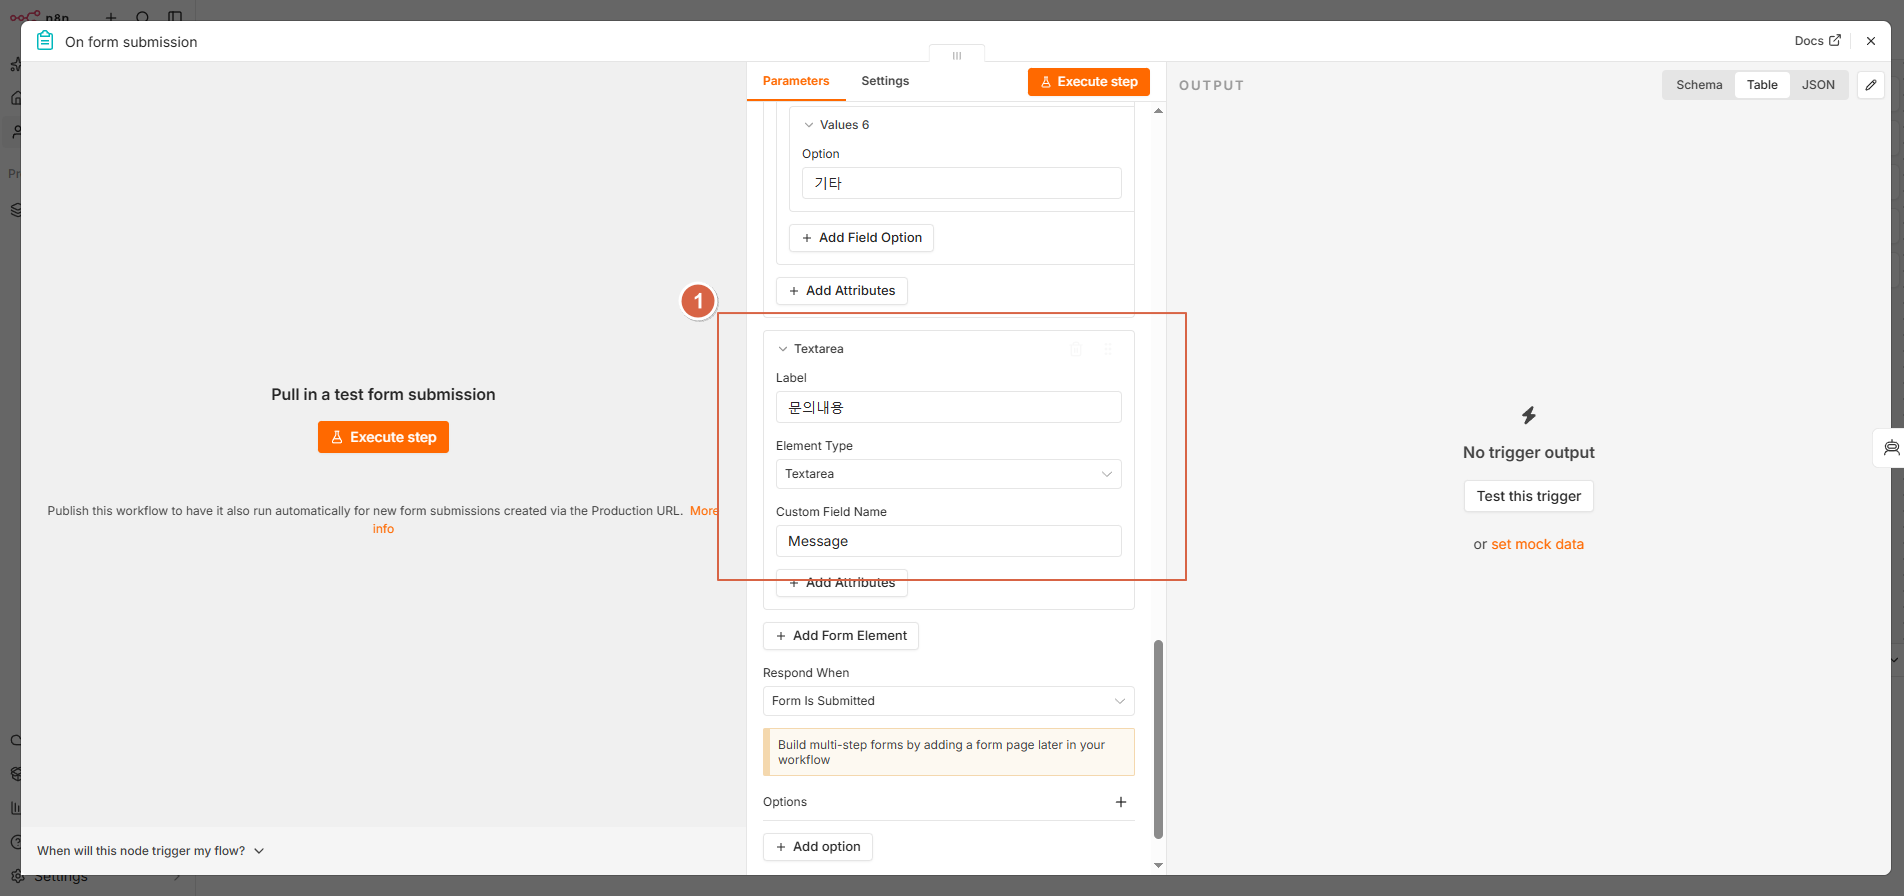Click the scroll down arrow of parameters panel

1158,866
